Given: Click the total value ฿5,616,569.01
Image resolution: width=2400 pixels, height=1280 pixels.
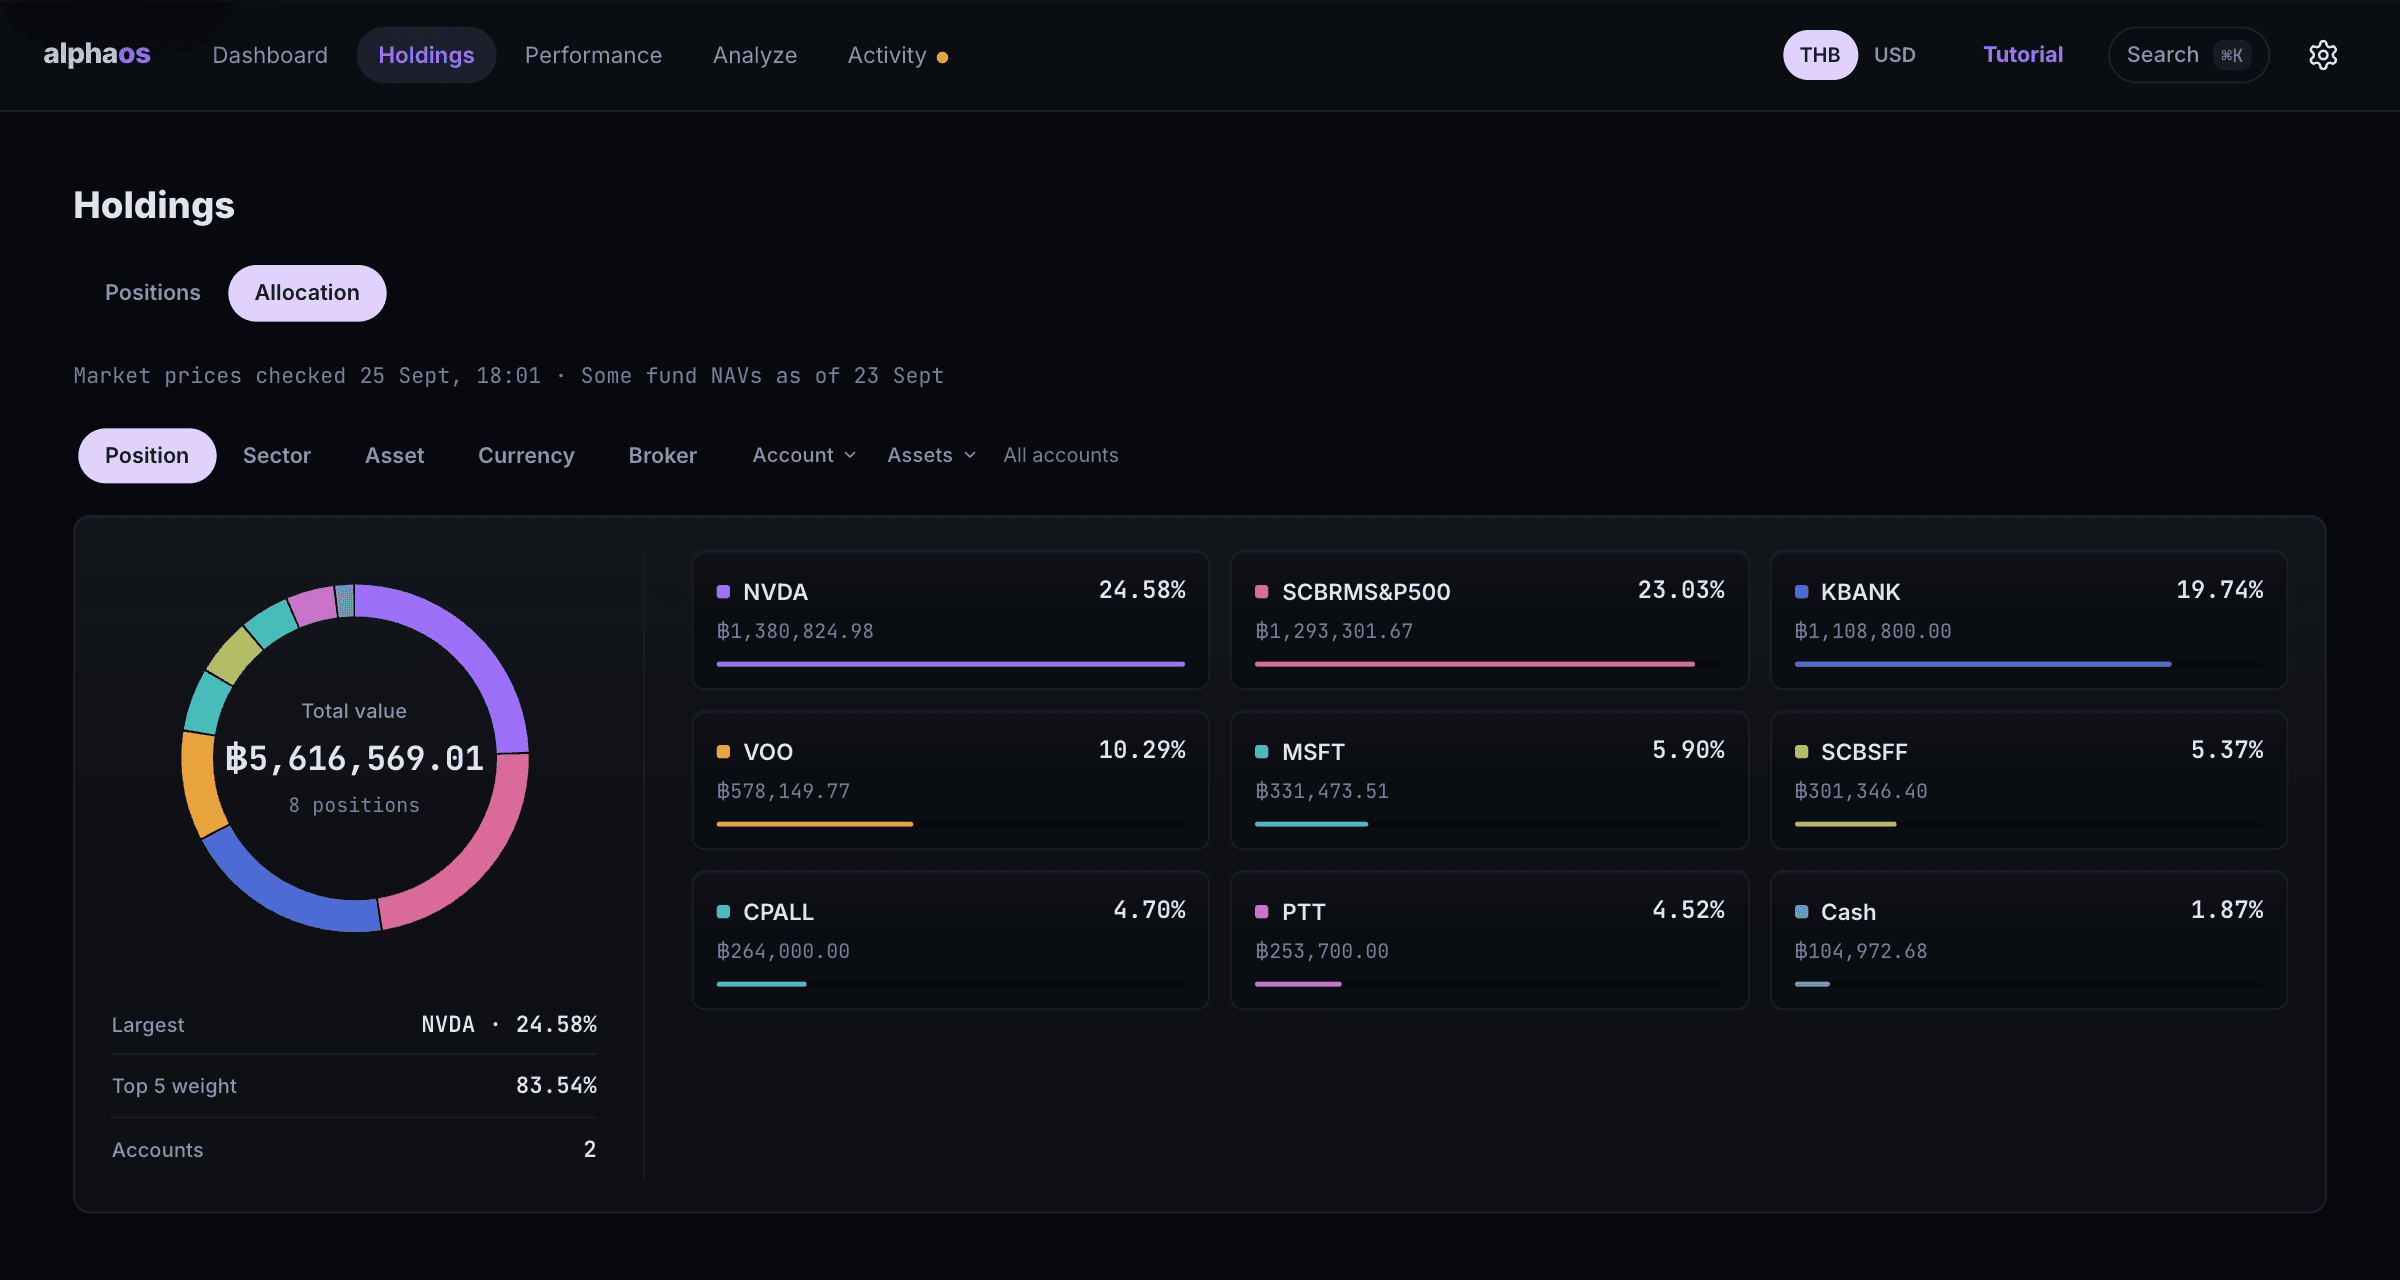Looking at the screenshot, I should pyautogui.click(x=355, y=758).
